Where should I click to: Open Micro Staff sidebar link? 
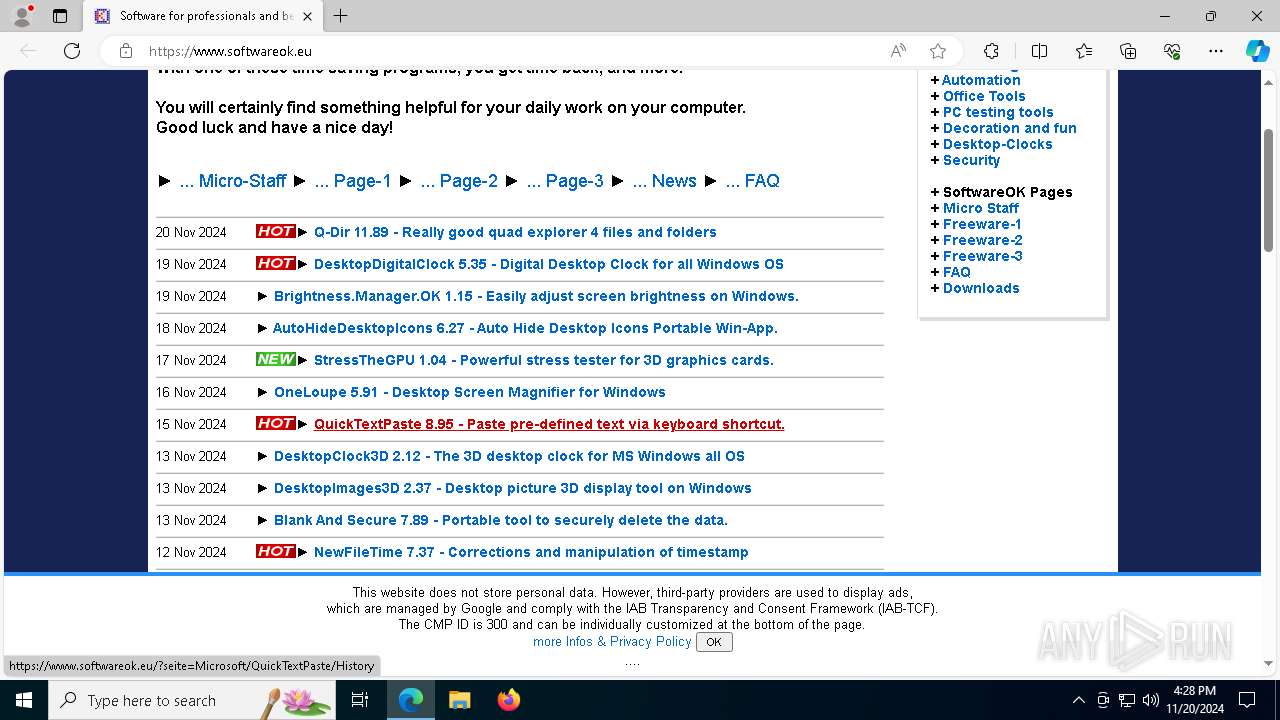981,208
